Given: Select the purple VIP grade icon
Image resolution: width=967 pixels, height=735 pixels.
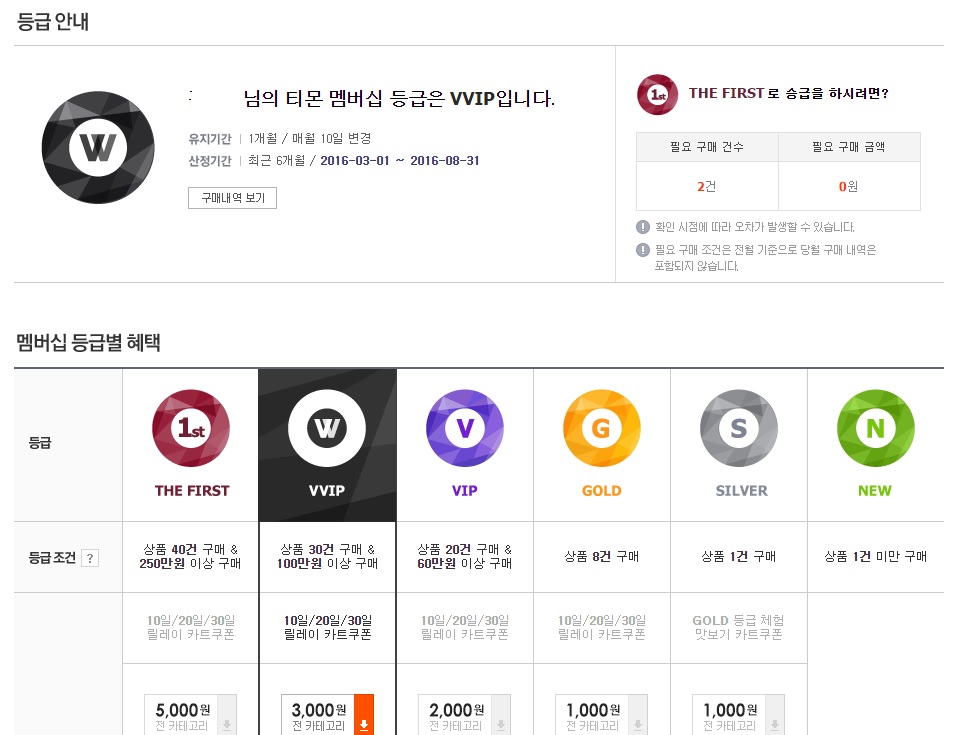Looking at the screenshot, I should click(465, 430).
